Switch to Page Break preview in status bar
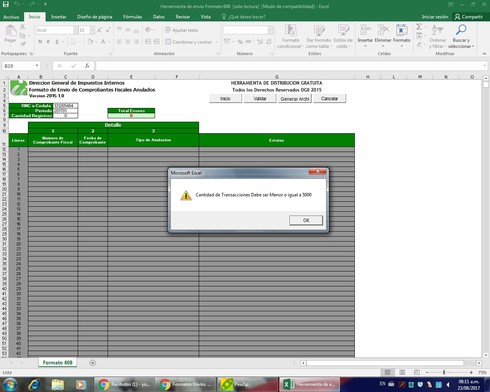 [417, 372]
